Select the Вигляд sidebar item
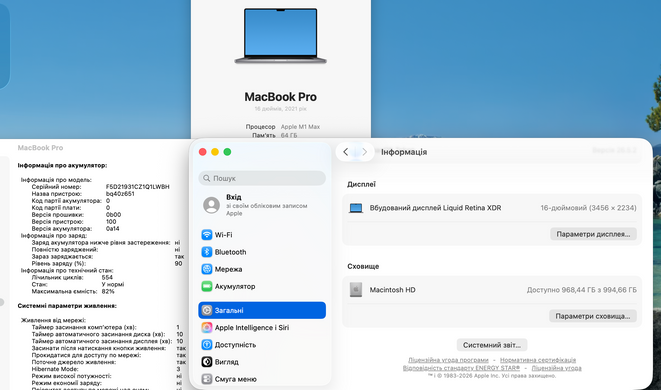Screen dimensions: 661x390 point(262,362)
